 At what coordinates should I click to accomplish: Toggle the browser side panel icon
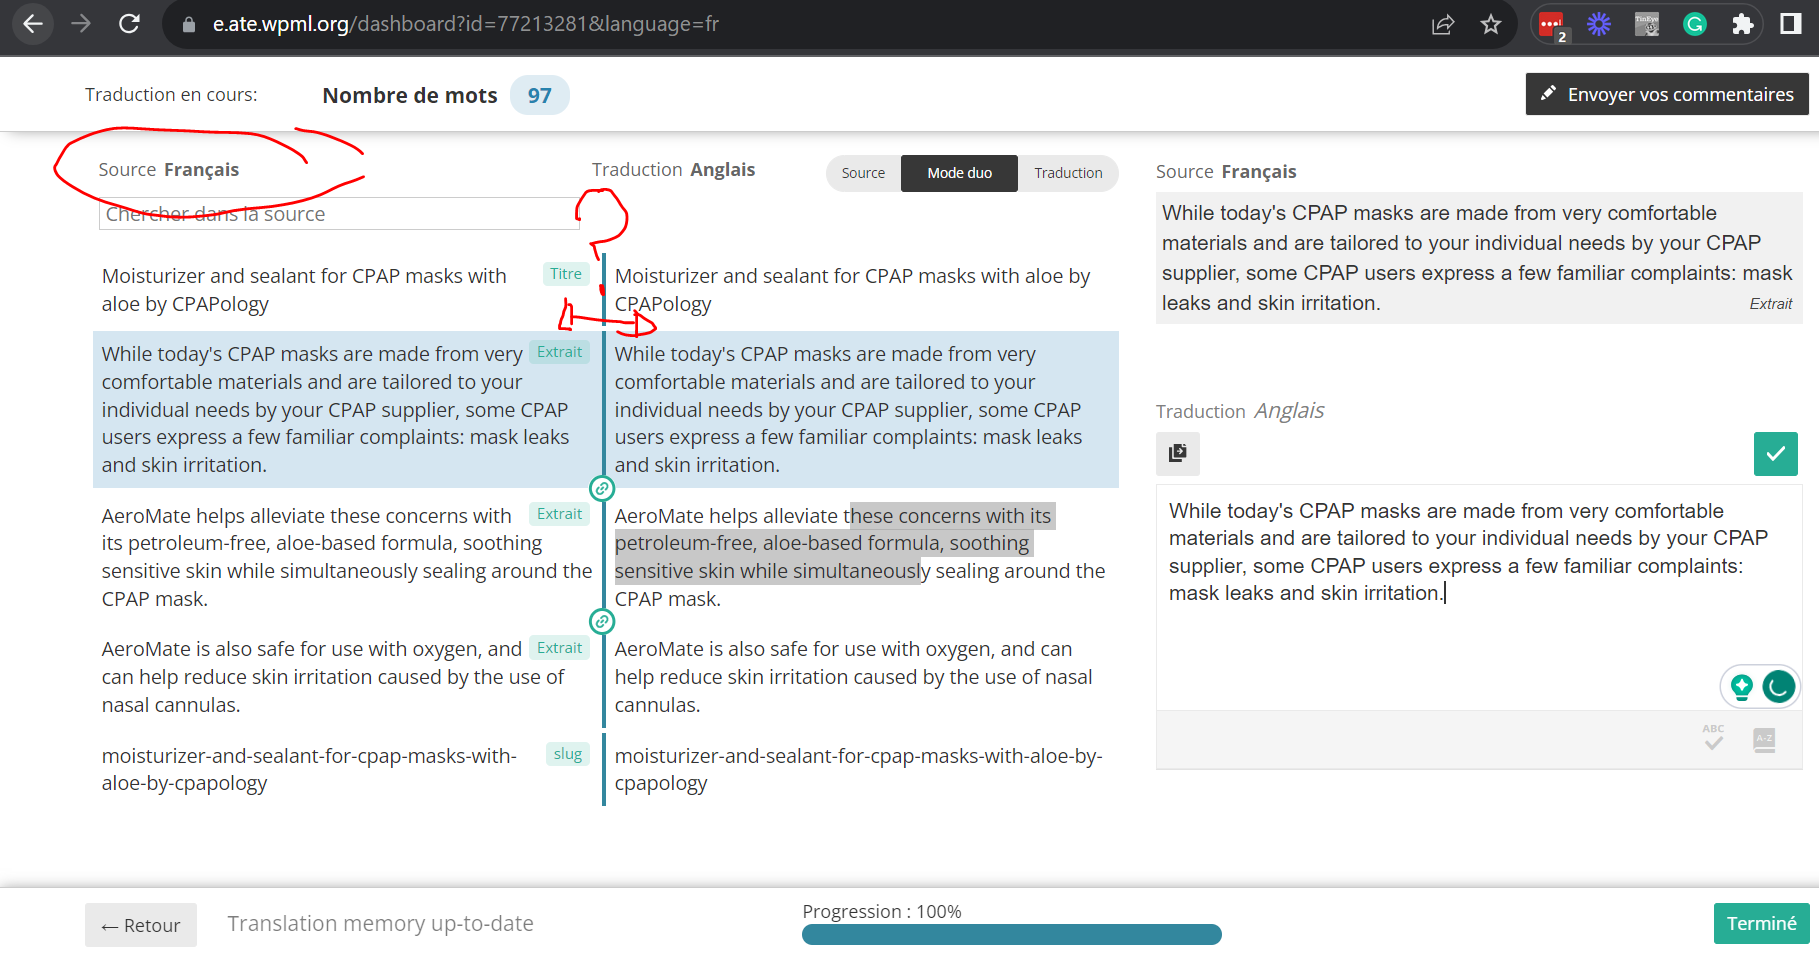click(x=1791, y=24)
